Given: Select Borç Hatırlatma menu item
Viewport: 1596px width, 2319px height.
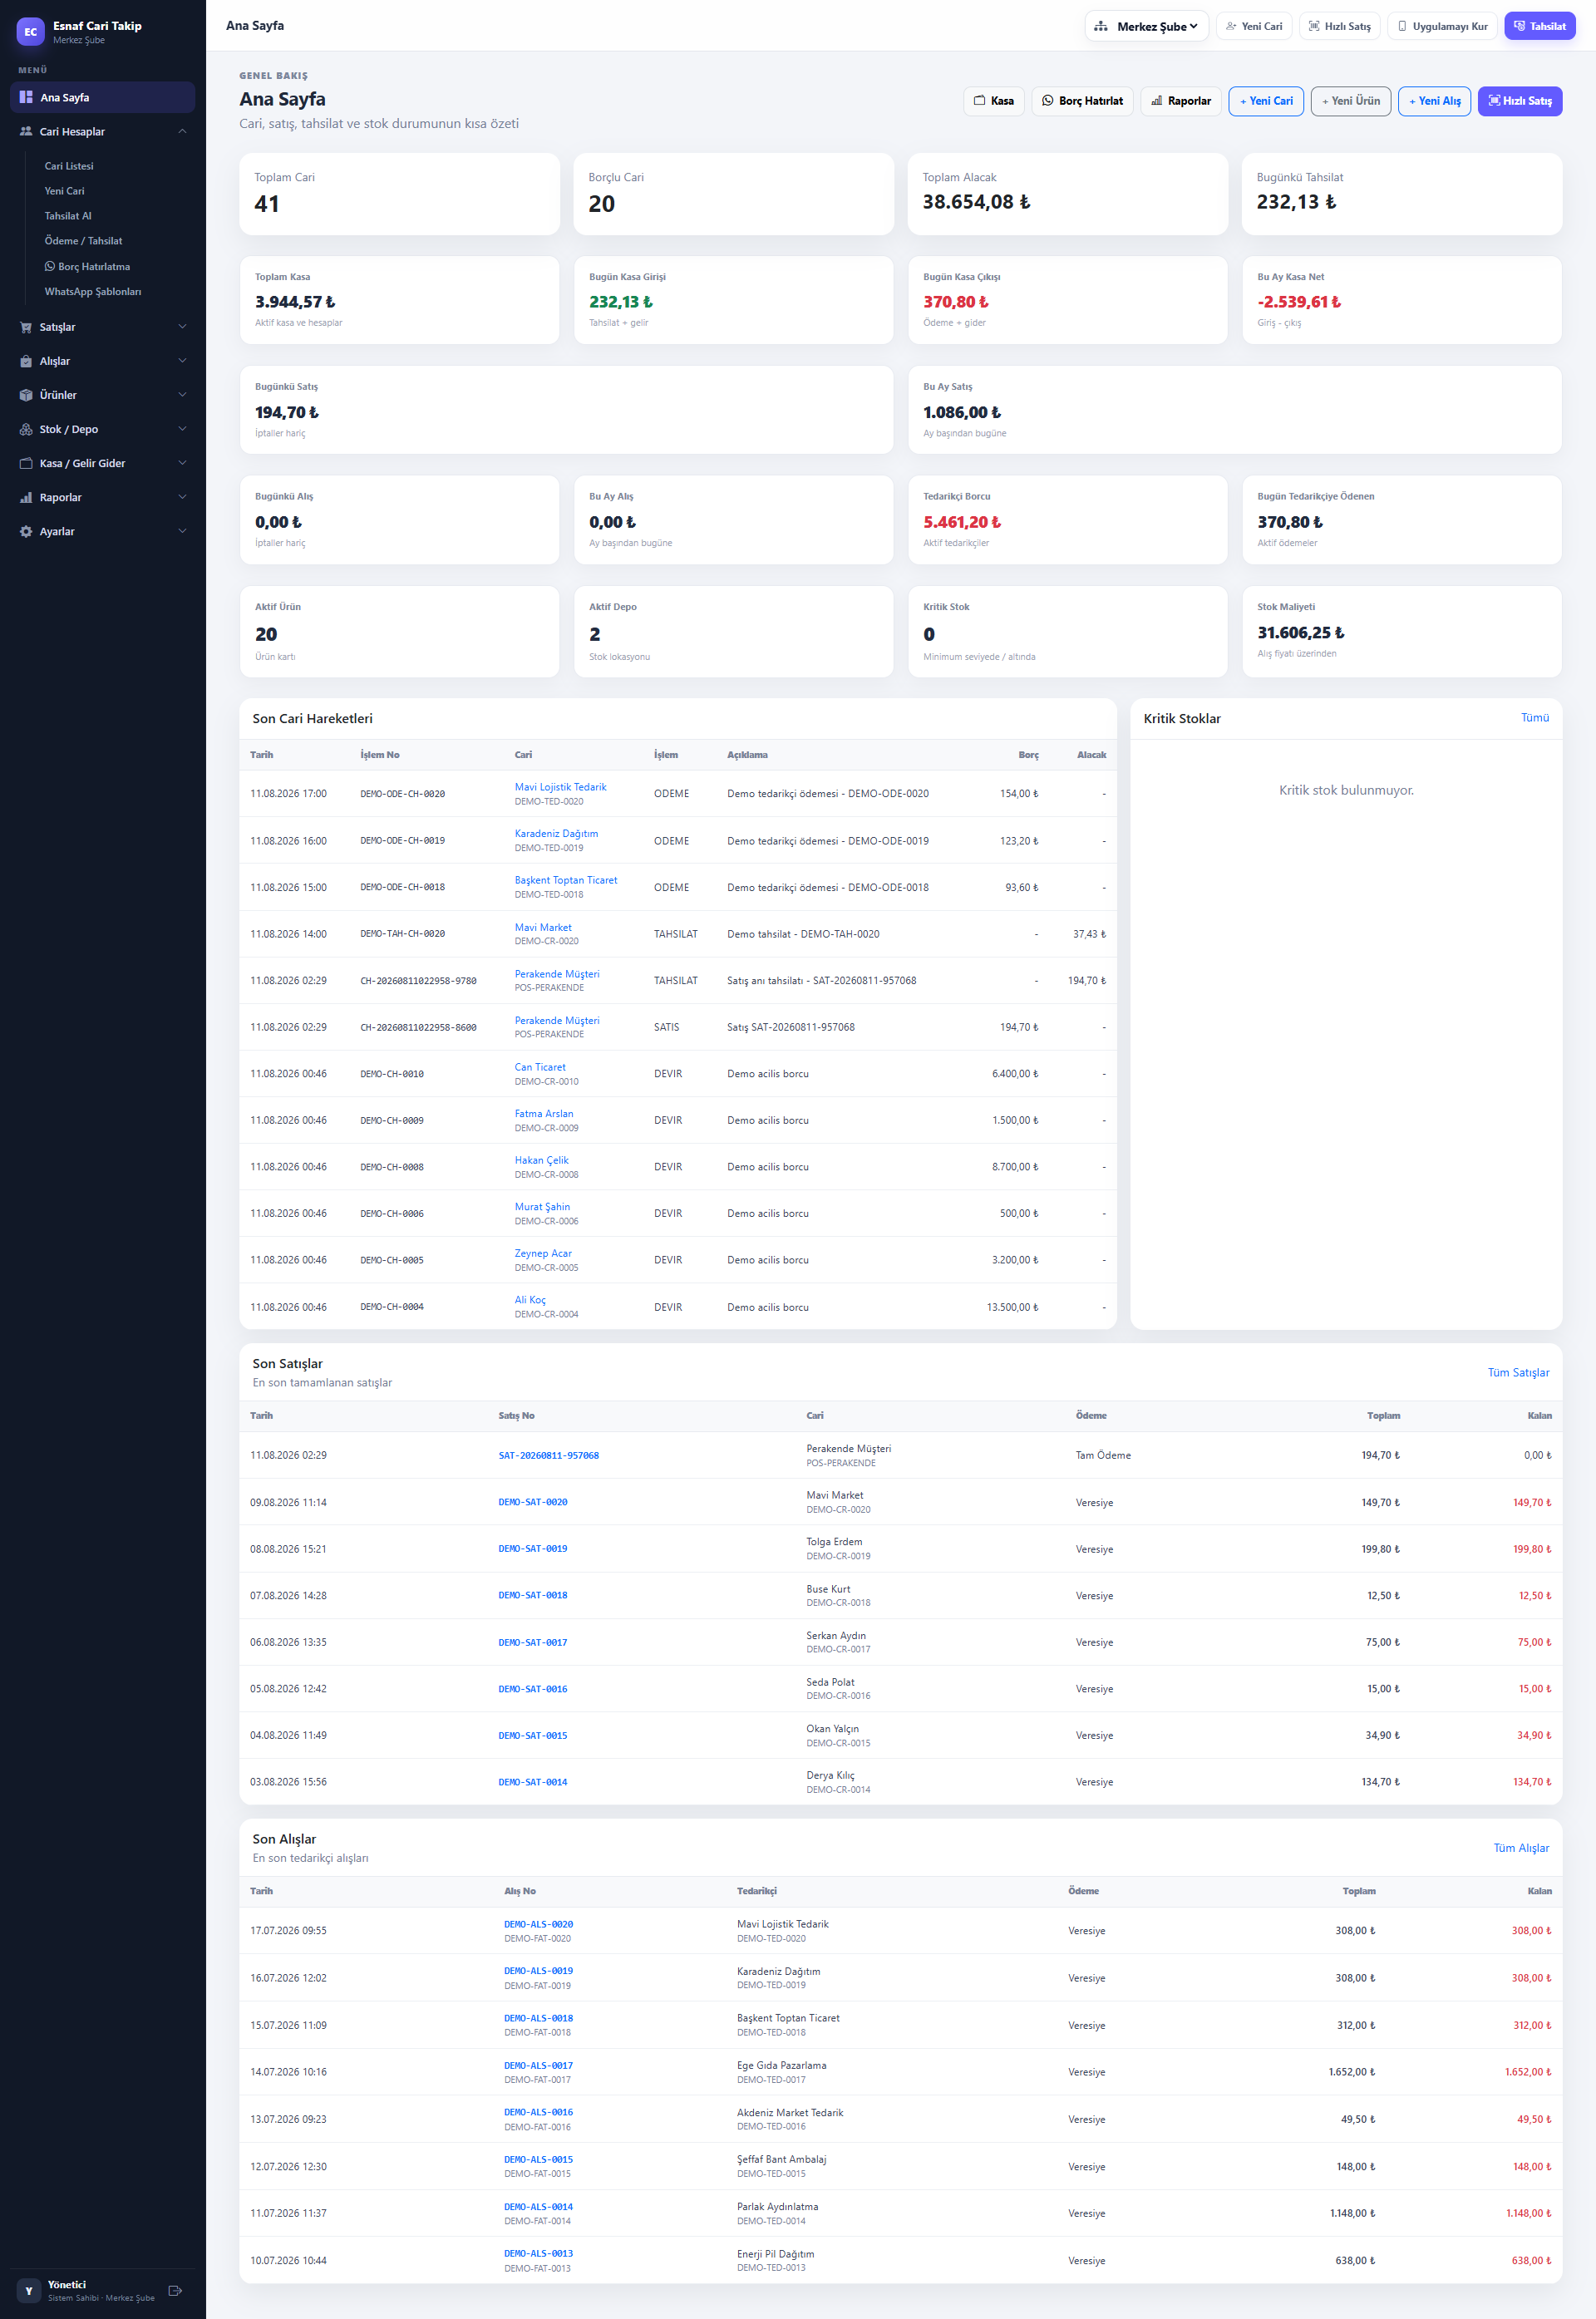Looking at the screenshot, I should click(x=87, y=267).
